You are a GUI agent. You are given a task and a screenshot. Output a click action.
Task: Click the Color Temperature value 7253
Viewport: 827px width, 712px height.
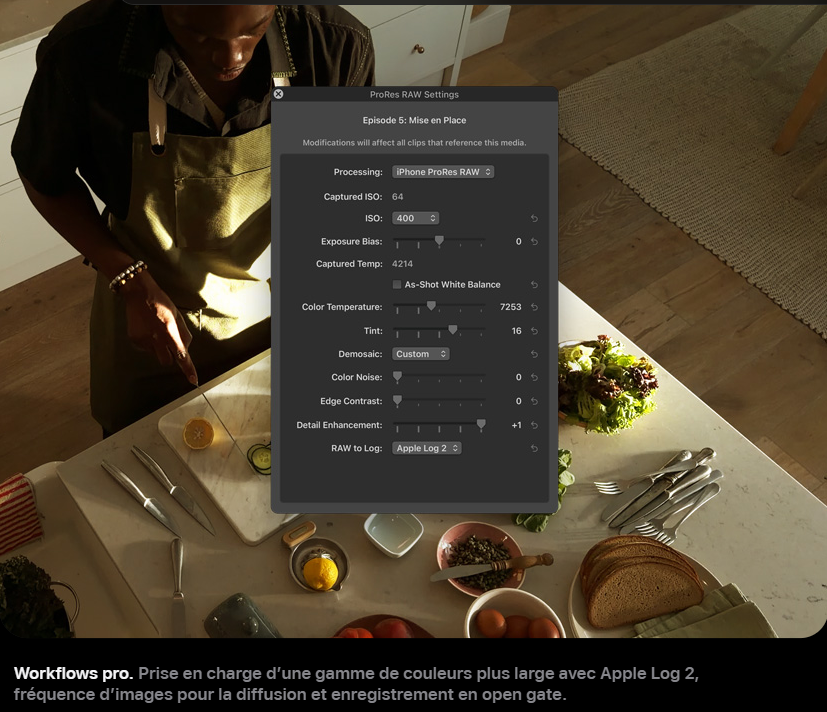511,307
